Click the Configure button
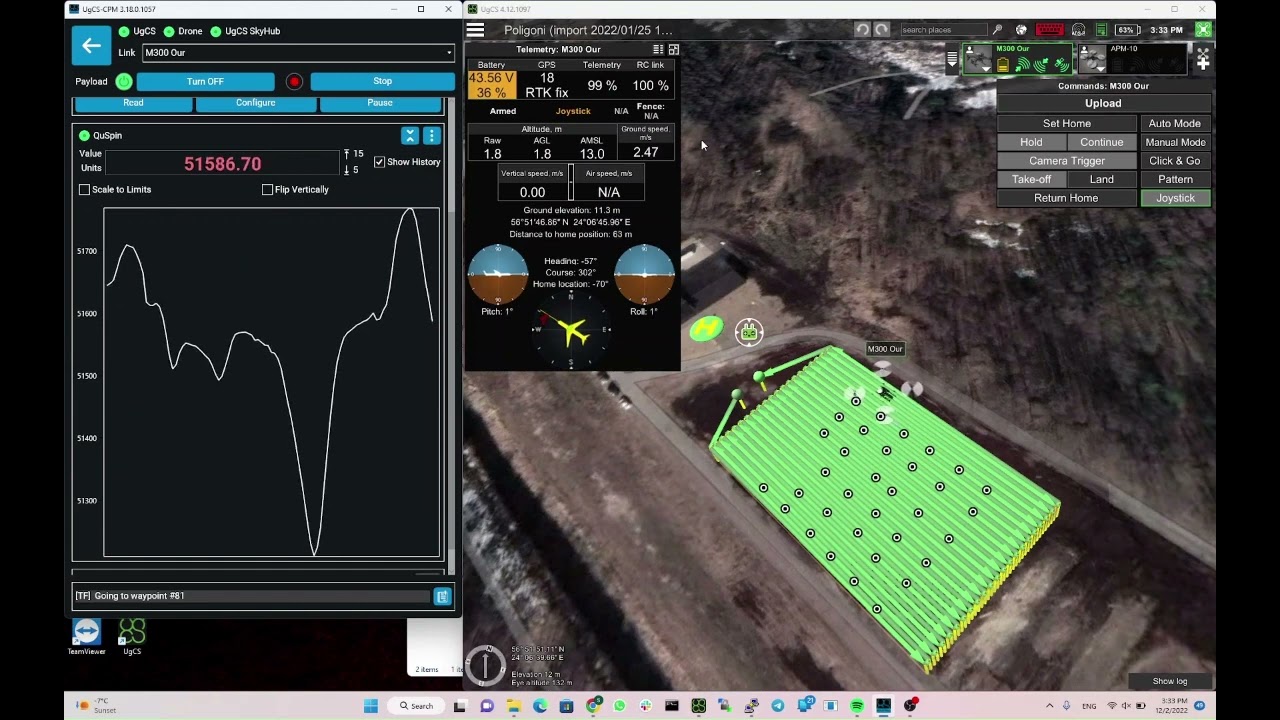This screenshot has height=720, width=1280. click(x=255, y=104)
